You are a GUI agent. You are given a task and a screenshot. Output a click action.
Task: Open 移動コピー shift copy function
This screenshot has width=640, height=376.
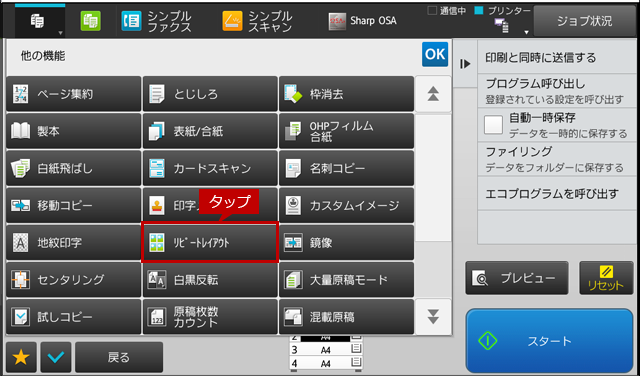pos(73,205)
